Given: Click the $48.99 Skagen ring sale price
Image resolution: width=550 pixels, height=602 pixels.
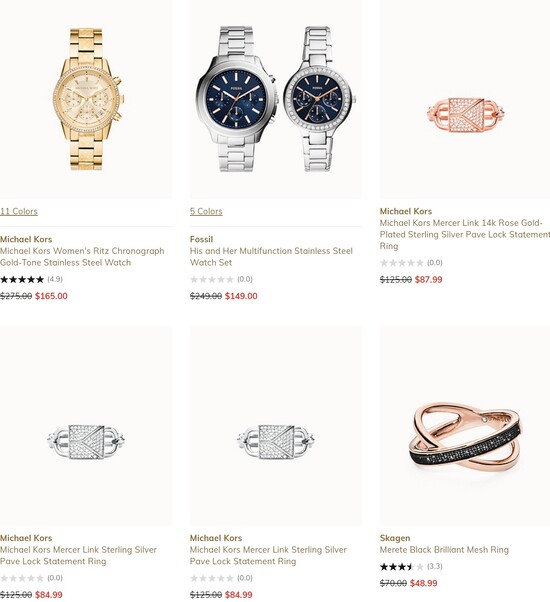Looking at the screenshot, I should (x=423, y=583).
